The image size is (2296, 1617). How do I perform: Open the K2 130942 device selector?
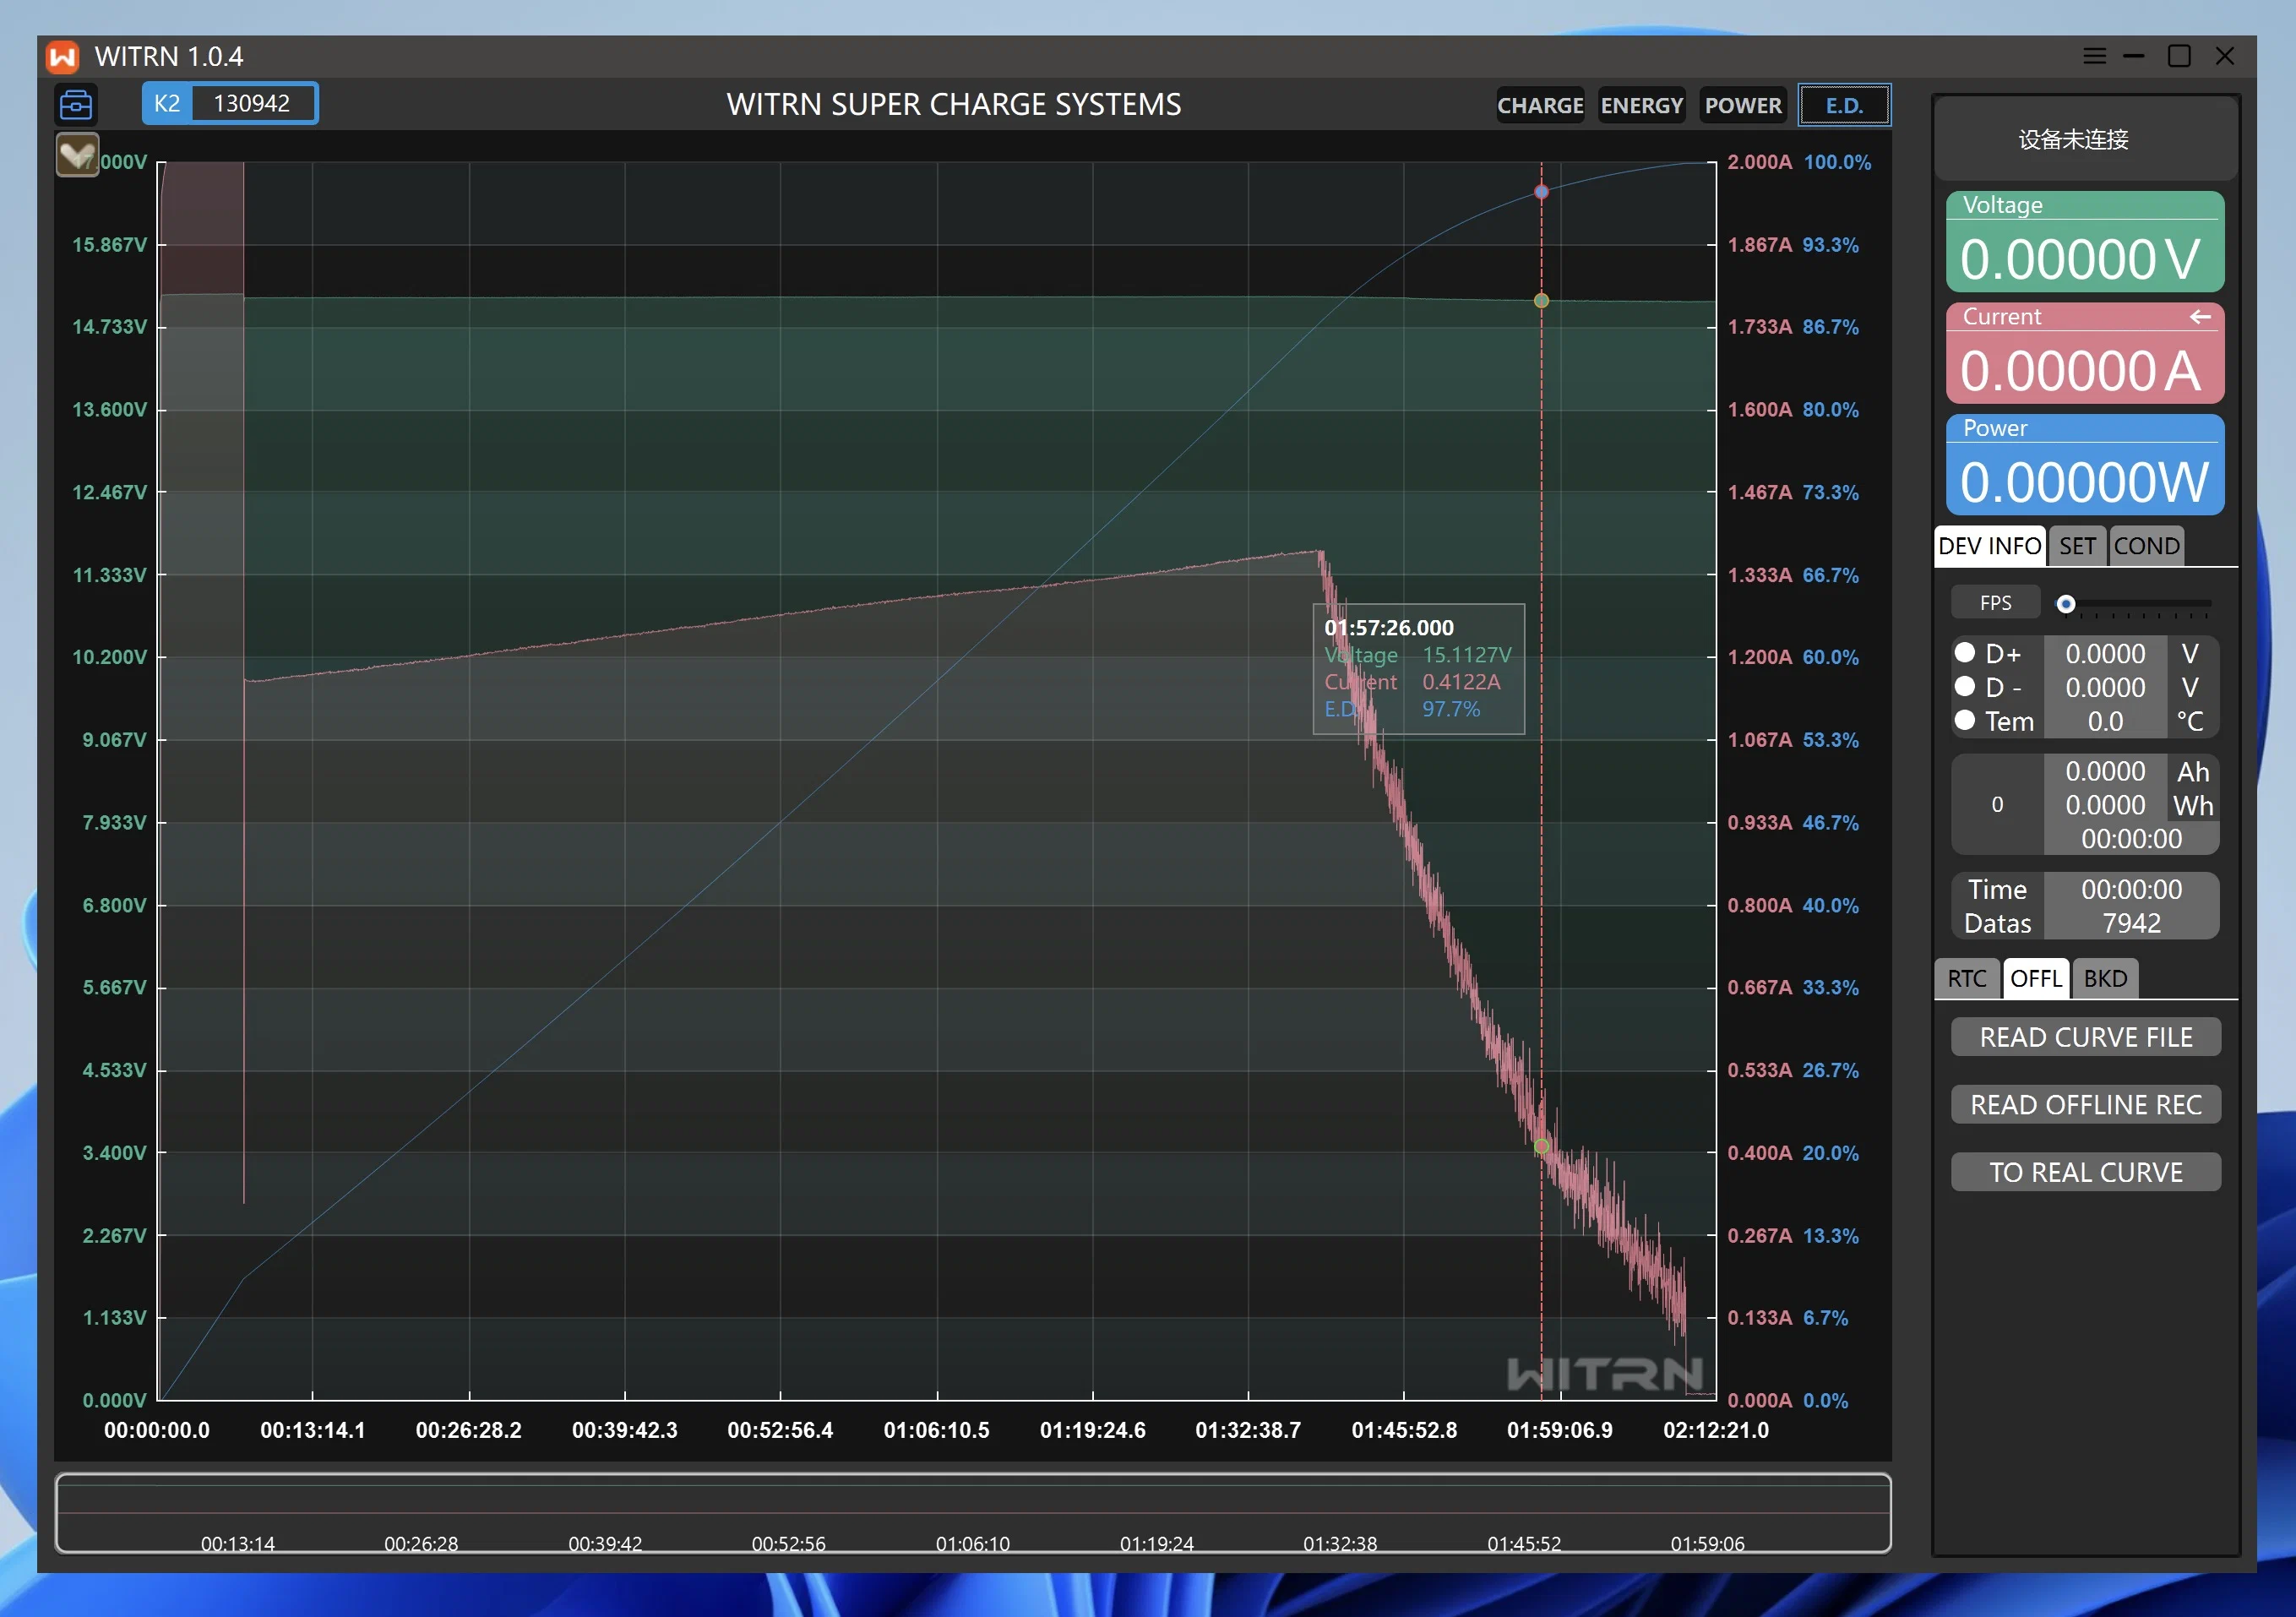point(230,104)
